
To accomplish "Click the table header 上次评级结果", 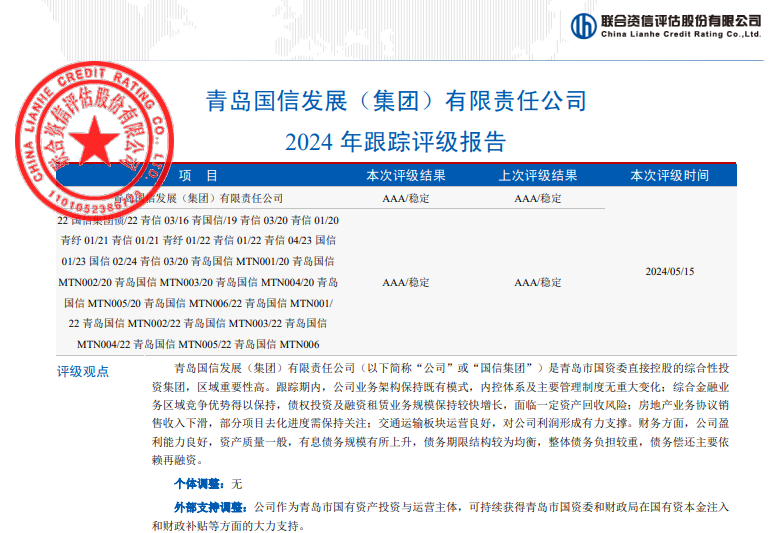I will (538, 176).
